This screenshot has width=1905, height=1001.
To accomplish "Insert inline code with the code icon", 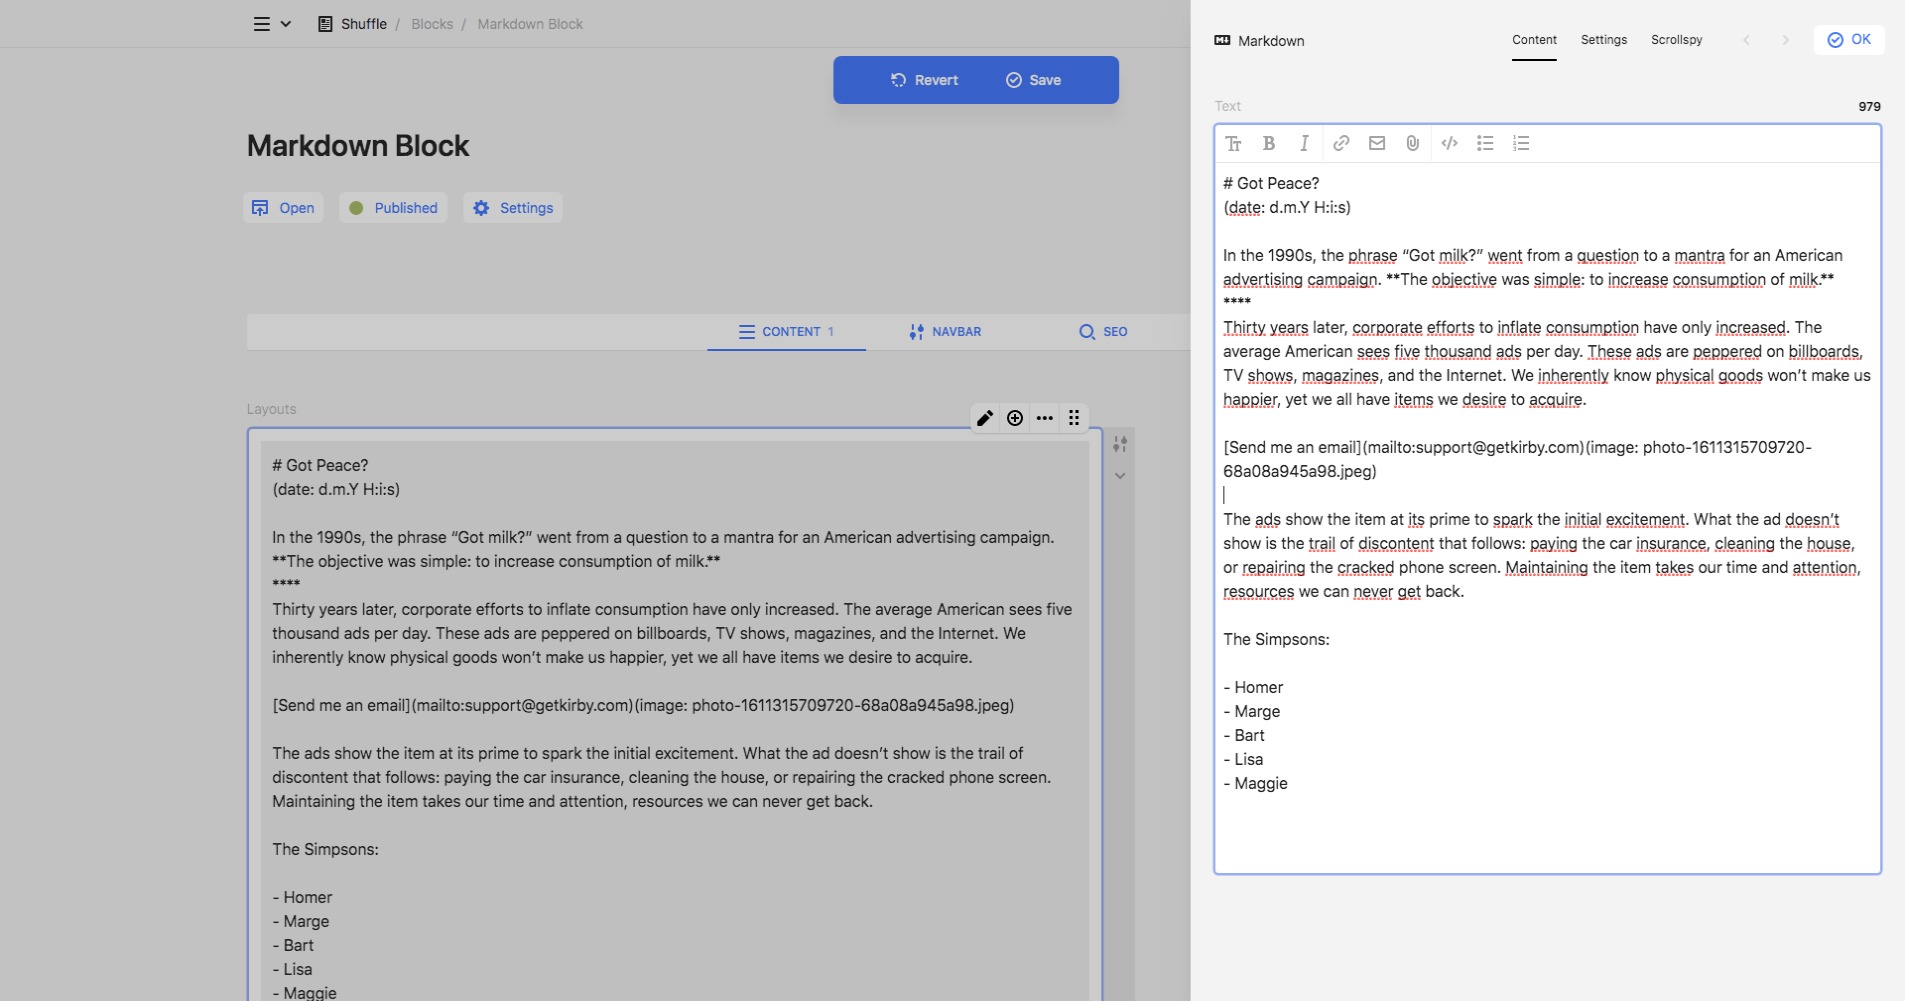I will pyautogui.click(x=1449, y=143).
